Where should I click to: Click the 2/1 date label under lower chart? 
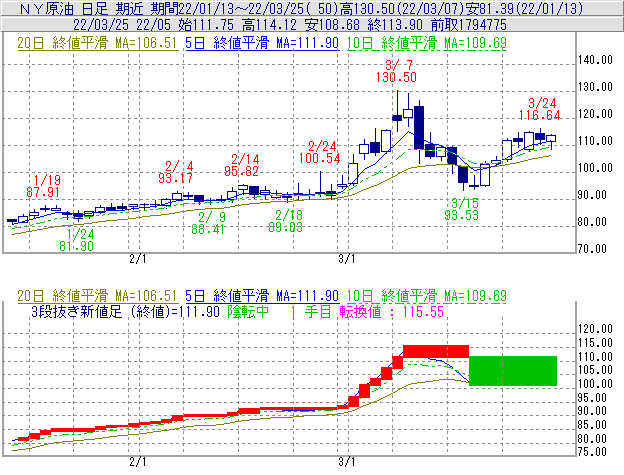138,462
